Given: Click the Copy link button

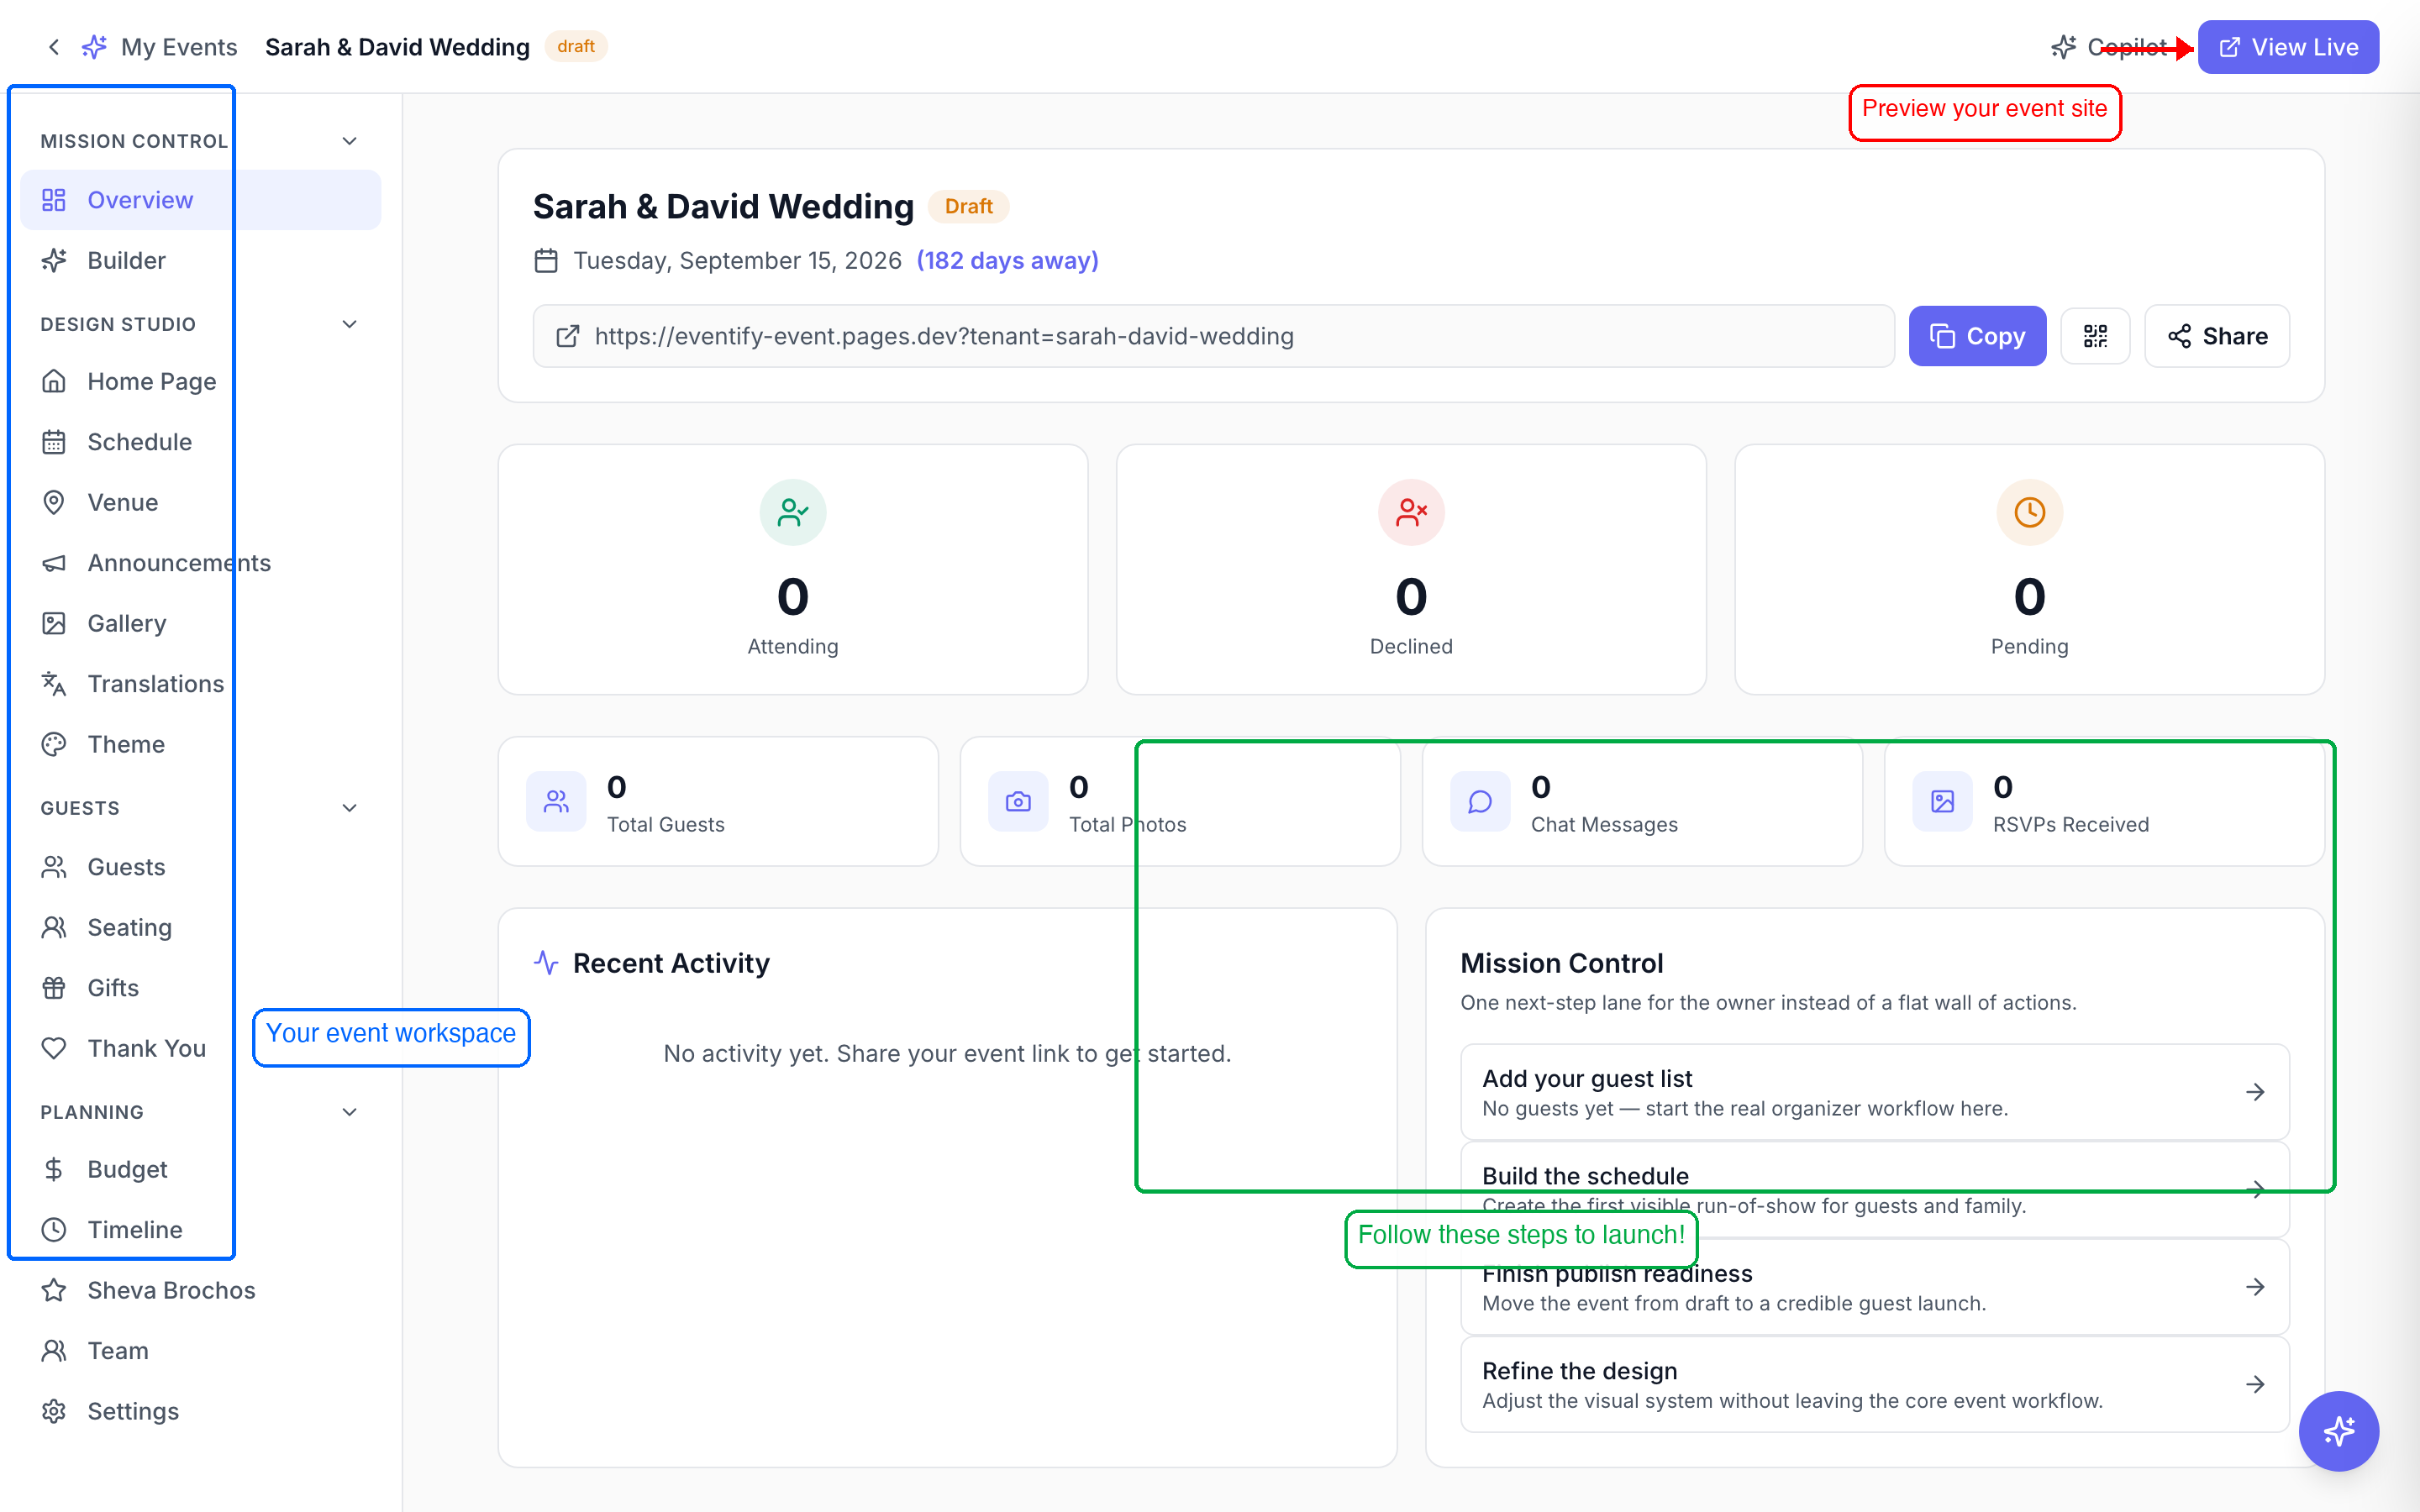Looking at the screenshot, I should (x=1977, y=336).
